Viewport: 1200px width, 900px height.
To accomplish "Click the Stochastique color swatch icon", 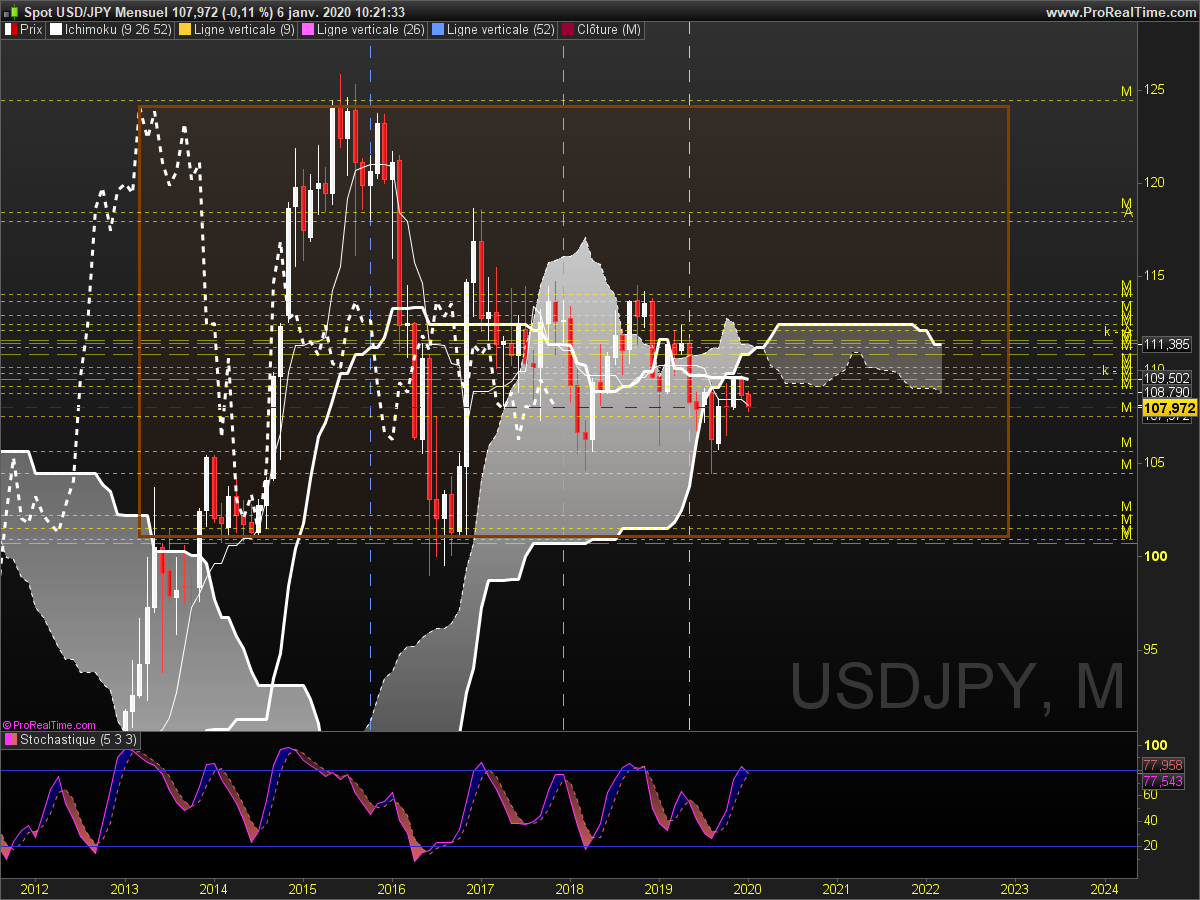I will point(11,740).
